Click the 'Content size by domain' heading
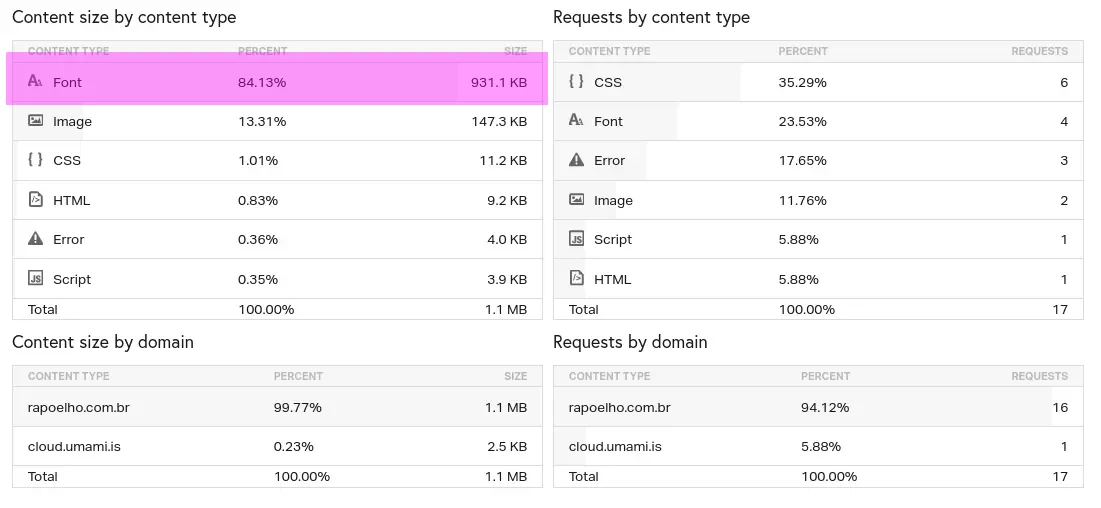 [103, 342]
